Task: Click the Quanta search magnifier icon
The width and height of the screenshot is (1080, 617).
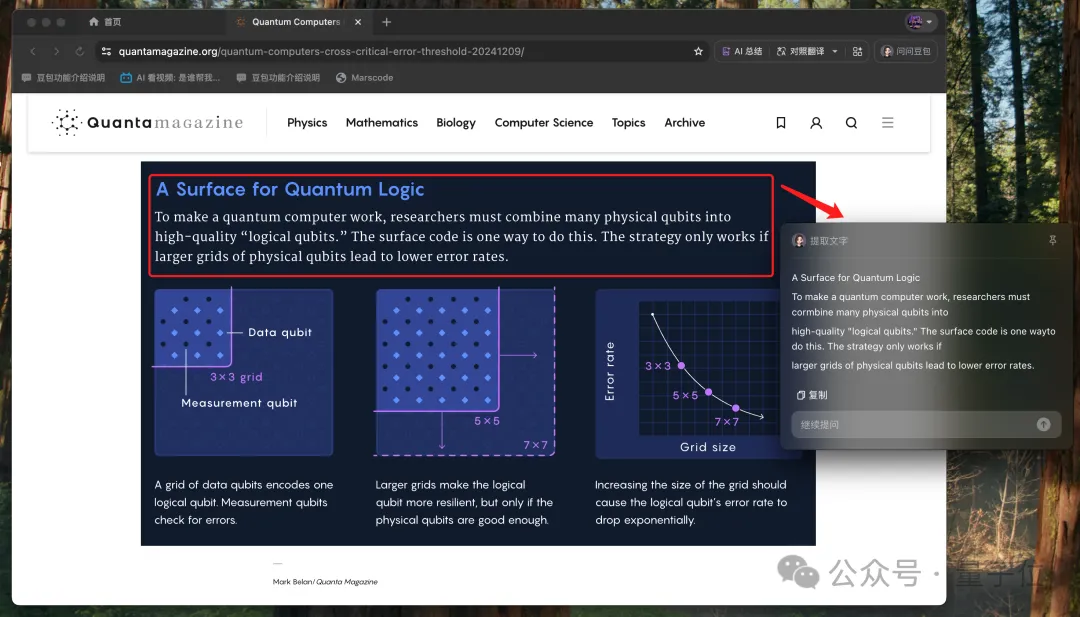Action: click(x=851, y=123)
